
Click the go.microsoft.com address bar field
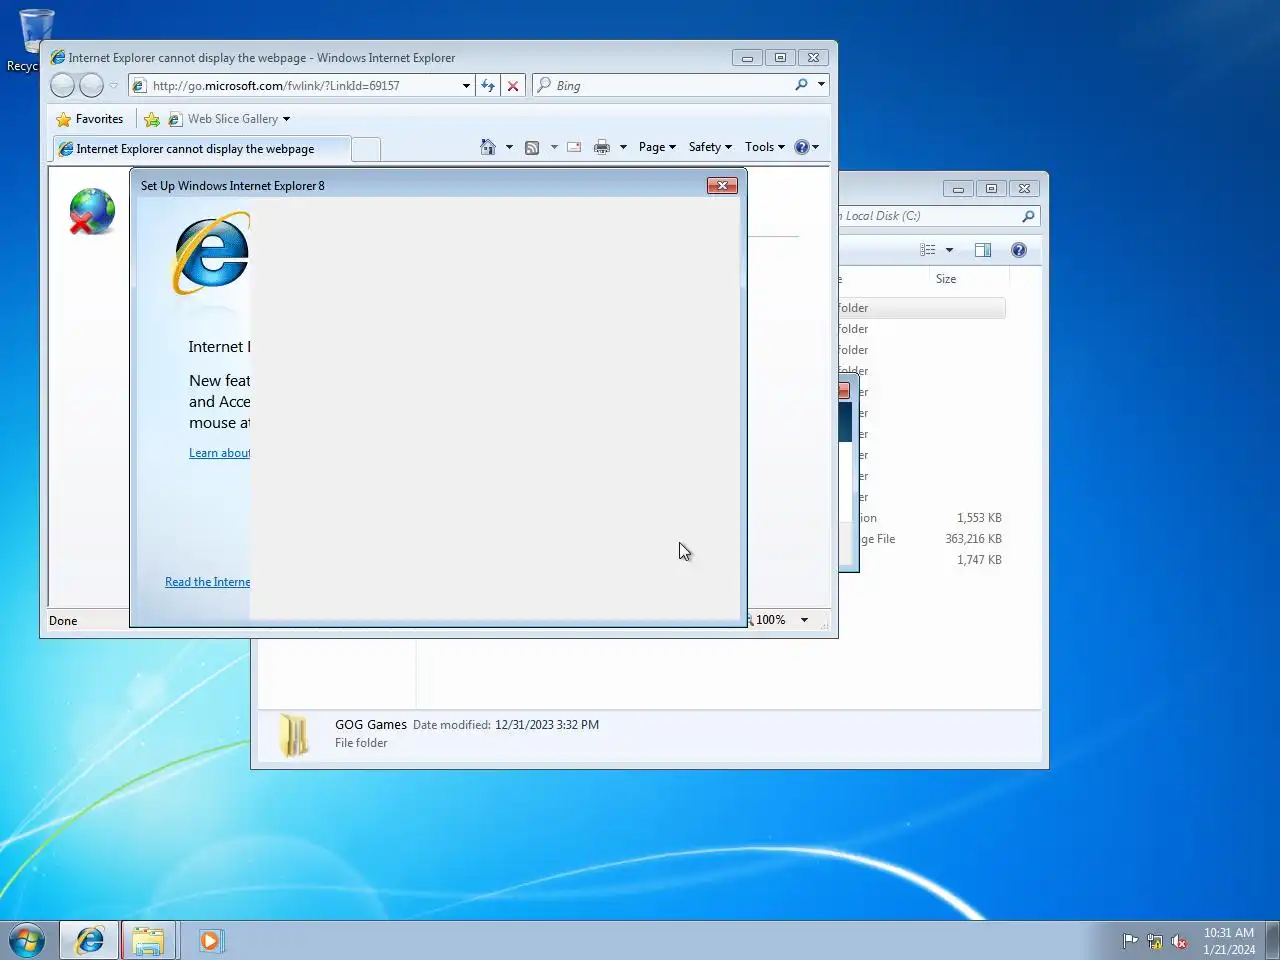click(302, 86)
